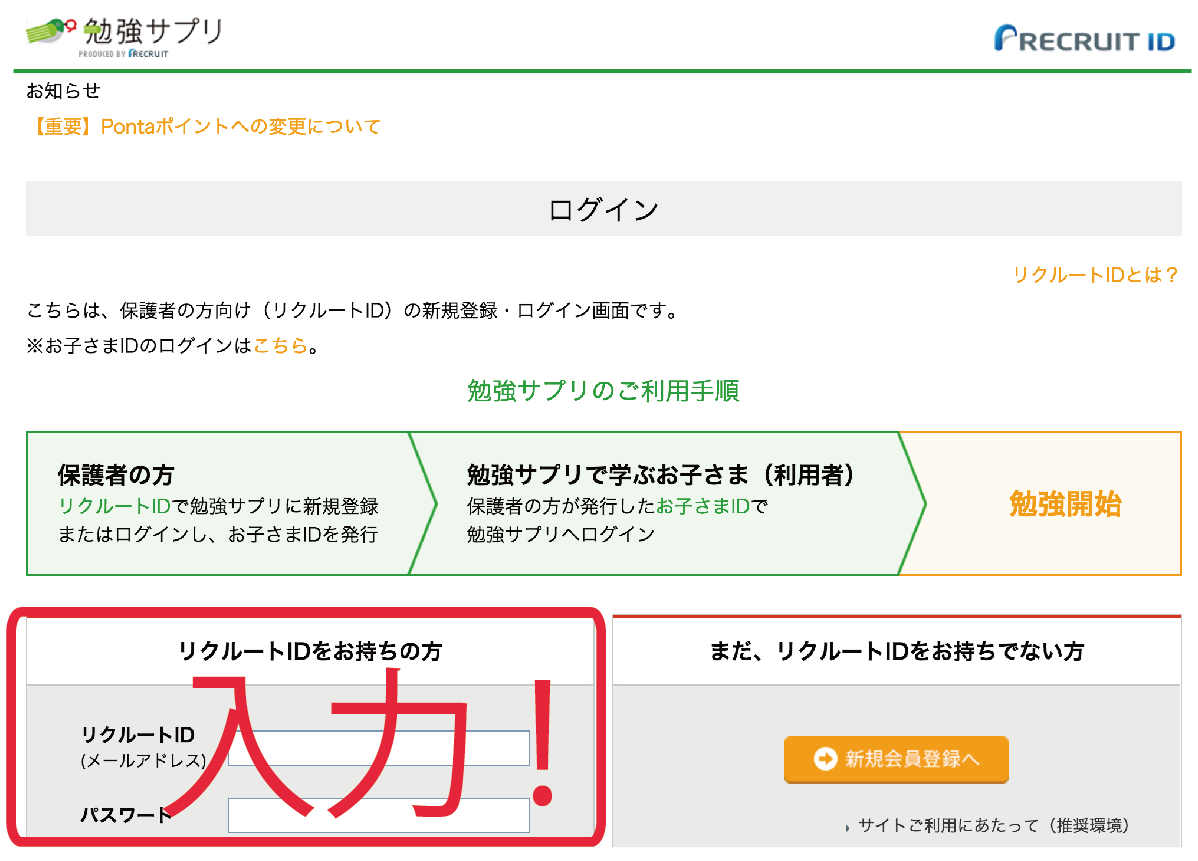This screenshot has height=861, width=1198.
Task: Open サイトご利用にあたって（推奨環境） link
Action: pos(993,826)
